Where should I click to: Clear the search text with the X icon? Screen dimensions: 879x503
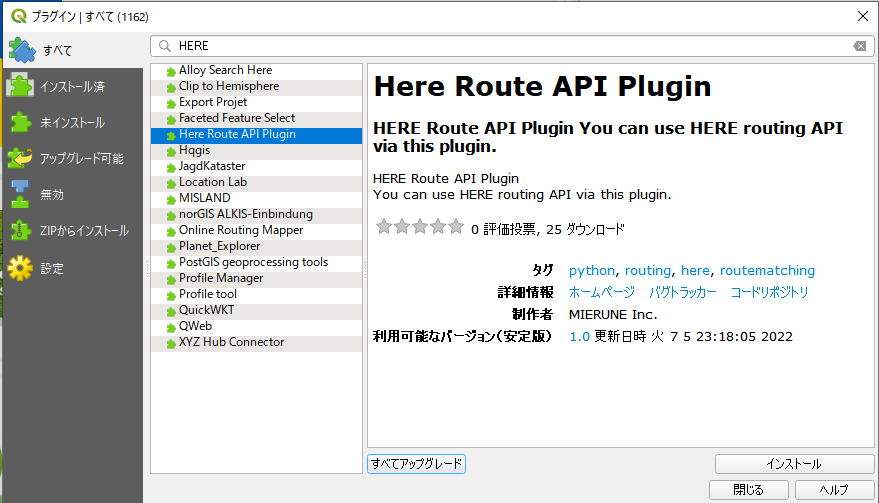coord(860,46)
